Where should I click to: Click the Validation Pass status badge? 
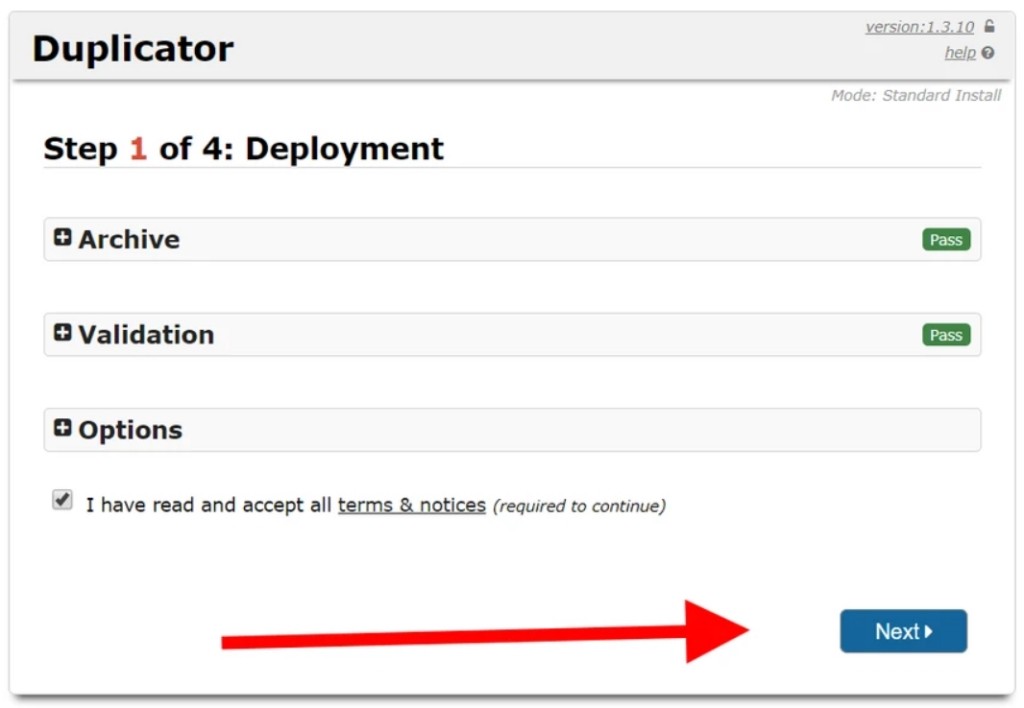pyautogui.click(x=946, y=335)
